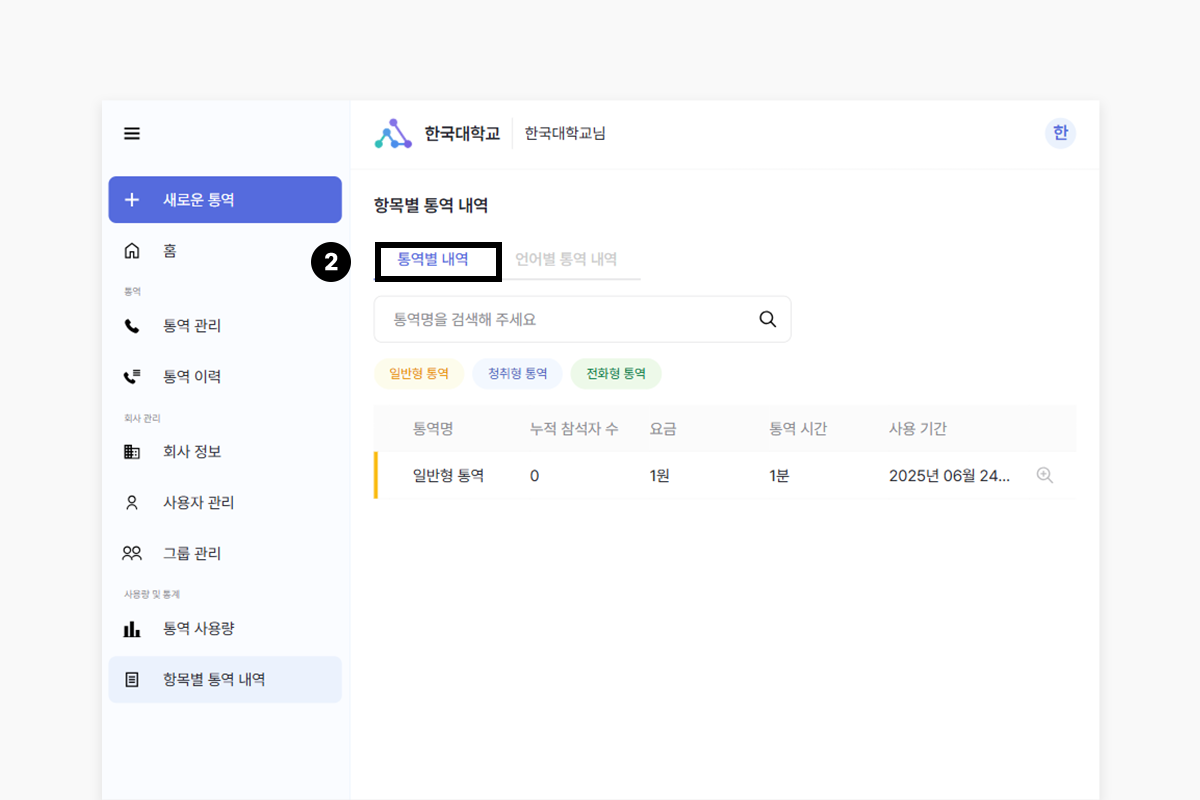Select 항목별 통역 내역 in sidebar

[225, 680]
